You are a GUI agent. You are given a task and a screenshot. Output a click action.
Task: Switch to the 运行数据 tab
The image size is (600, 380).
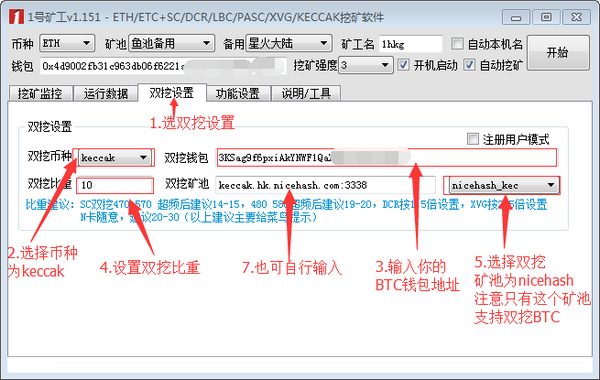click(106, 93)
